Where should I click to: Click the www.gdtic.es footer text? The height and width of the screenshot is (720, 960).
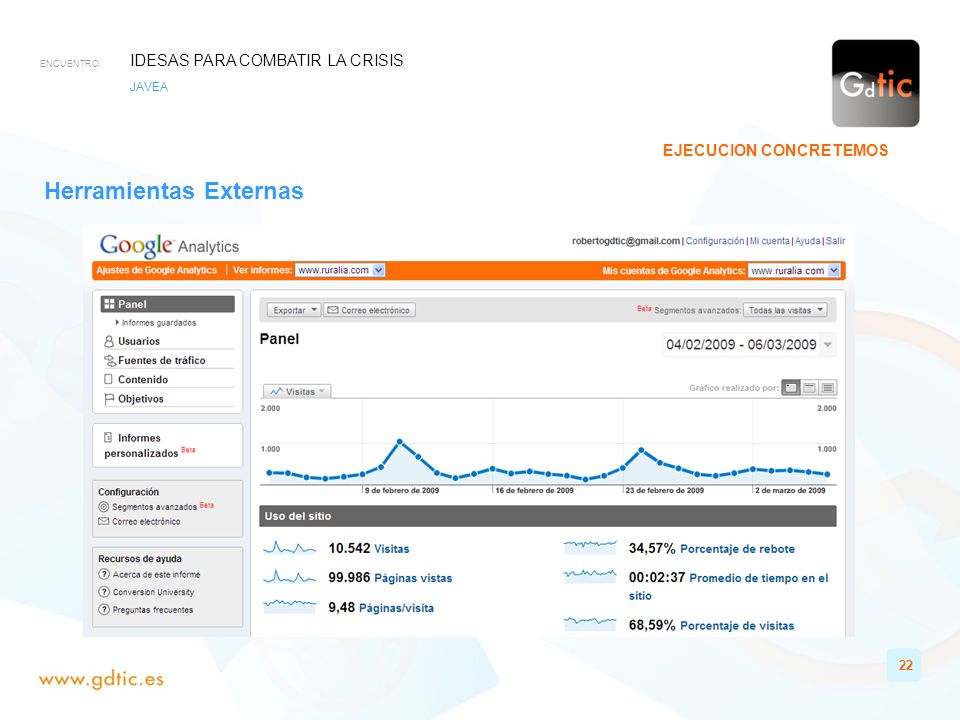[x=101, y=679]
